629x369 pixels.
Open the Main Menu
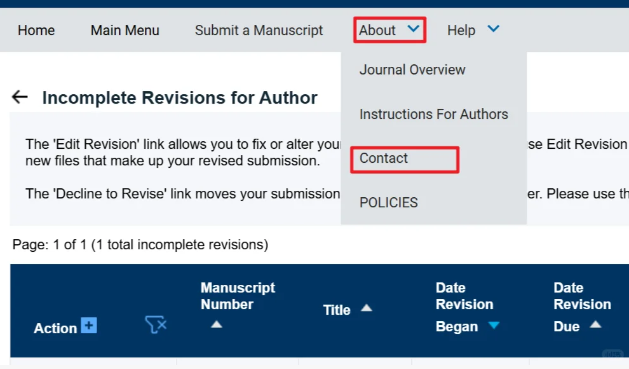point(125,30)
